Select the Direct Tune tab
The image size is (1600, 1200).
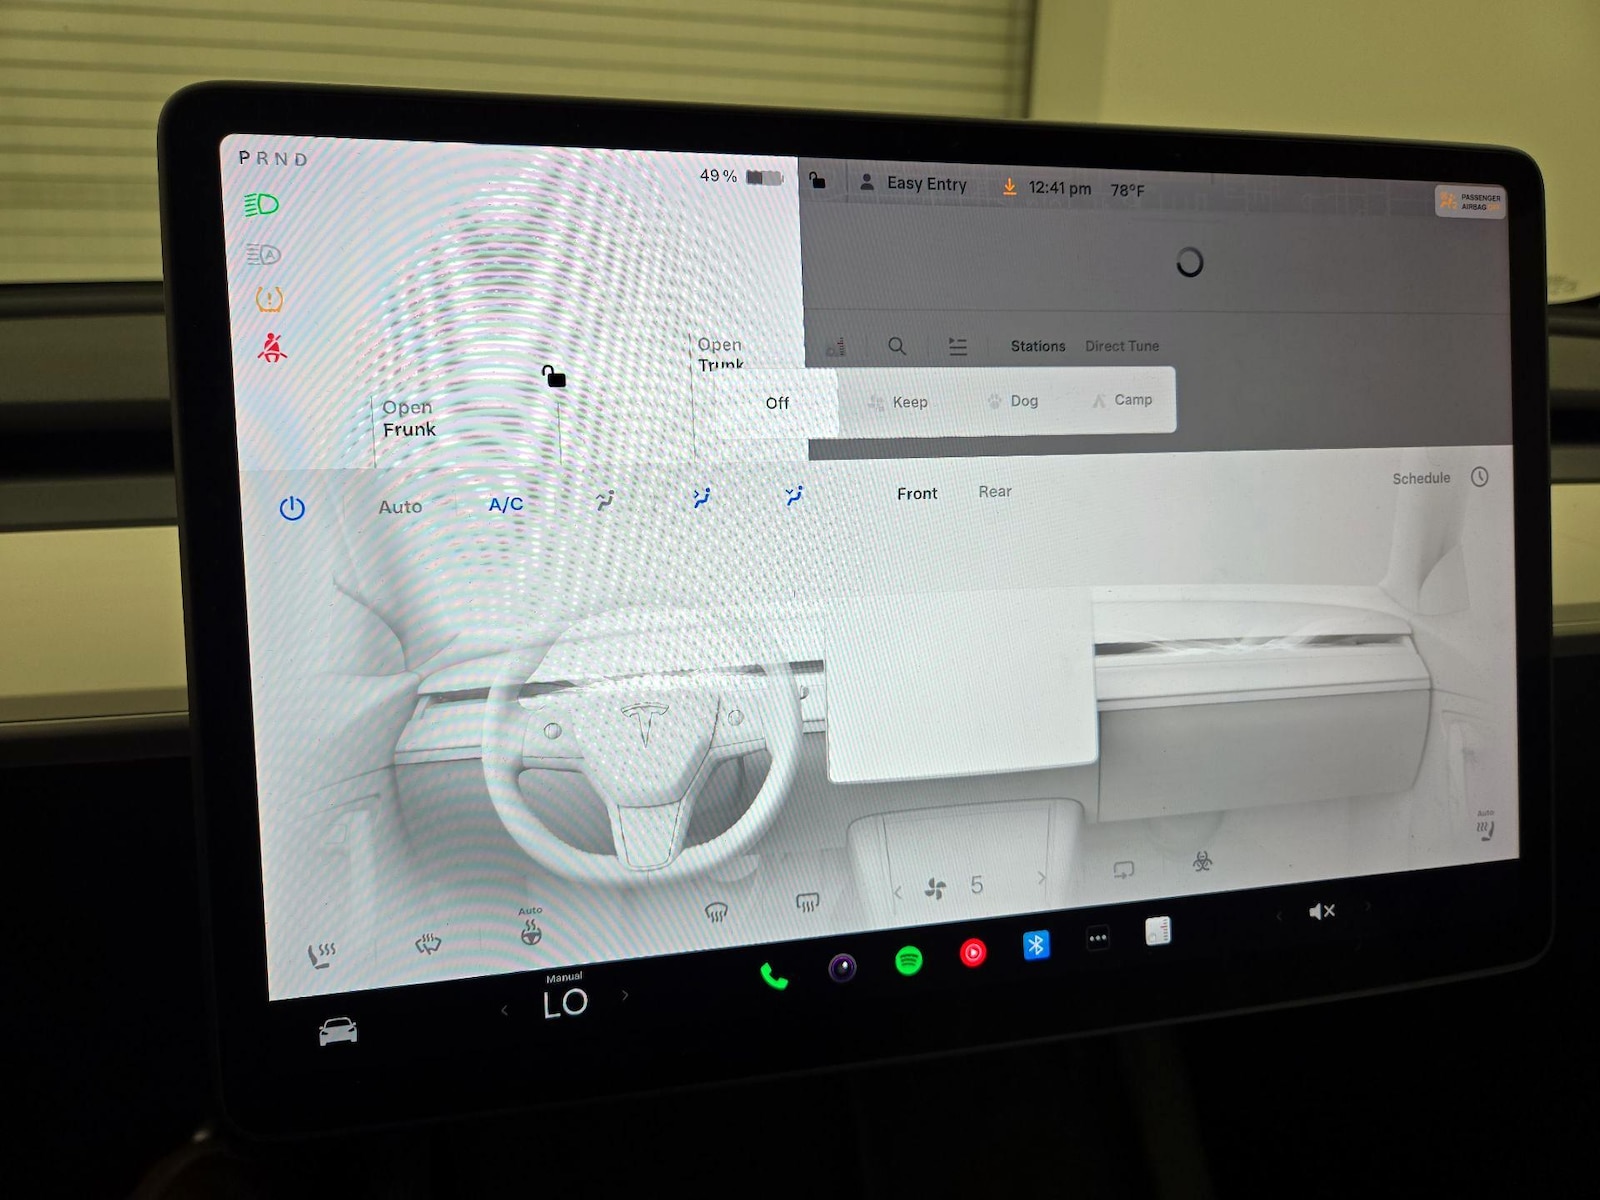pyautogui.click(x=1122, y=346)
